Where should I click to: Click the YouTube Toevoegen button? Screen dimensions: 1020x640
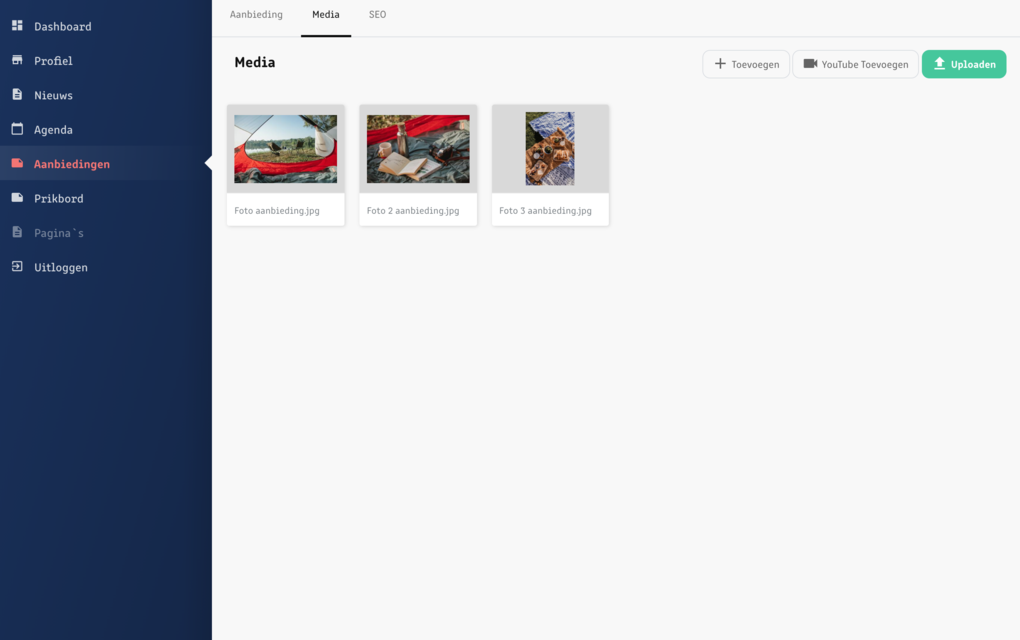tap(855, 64)
